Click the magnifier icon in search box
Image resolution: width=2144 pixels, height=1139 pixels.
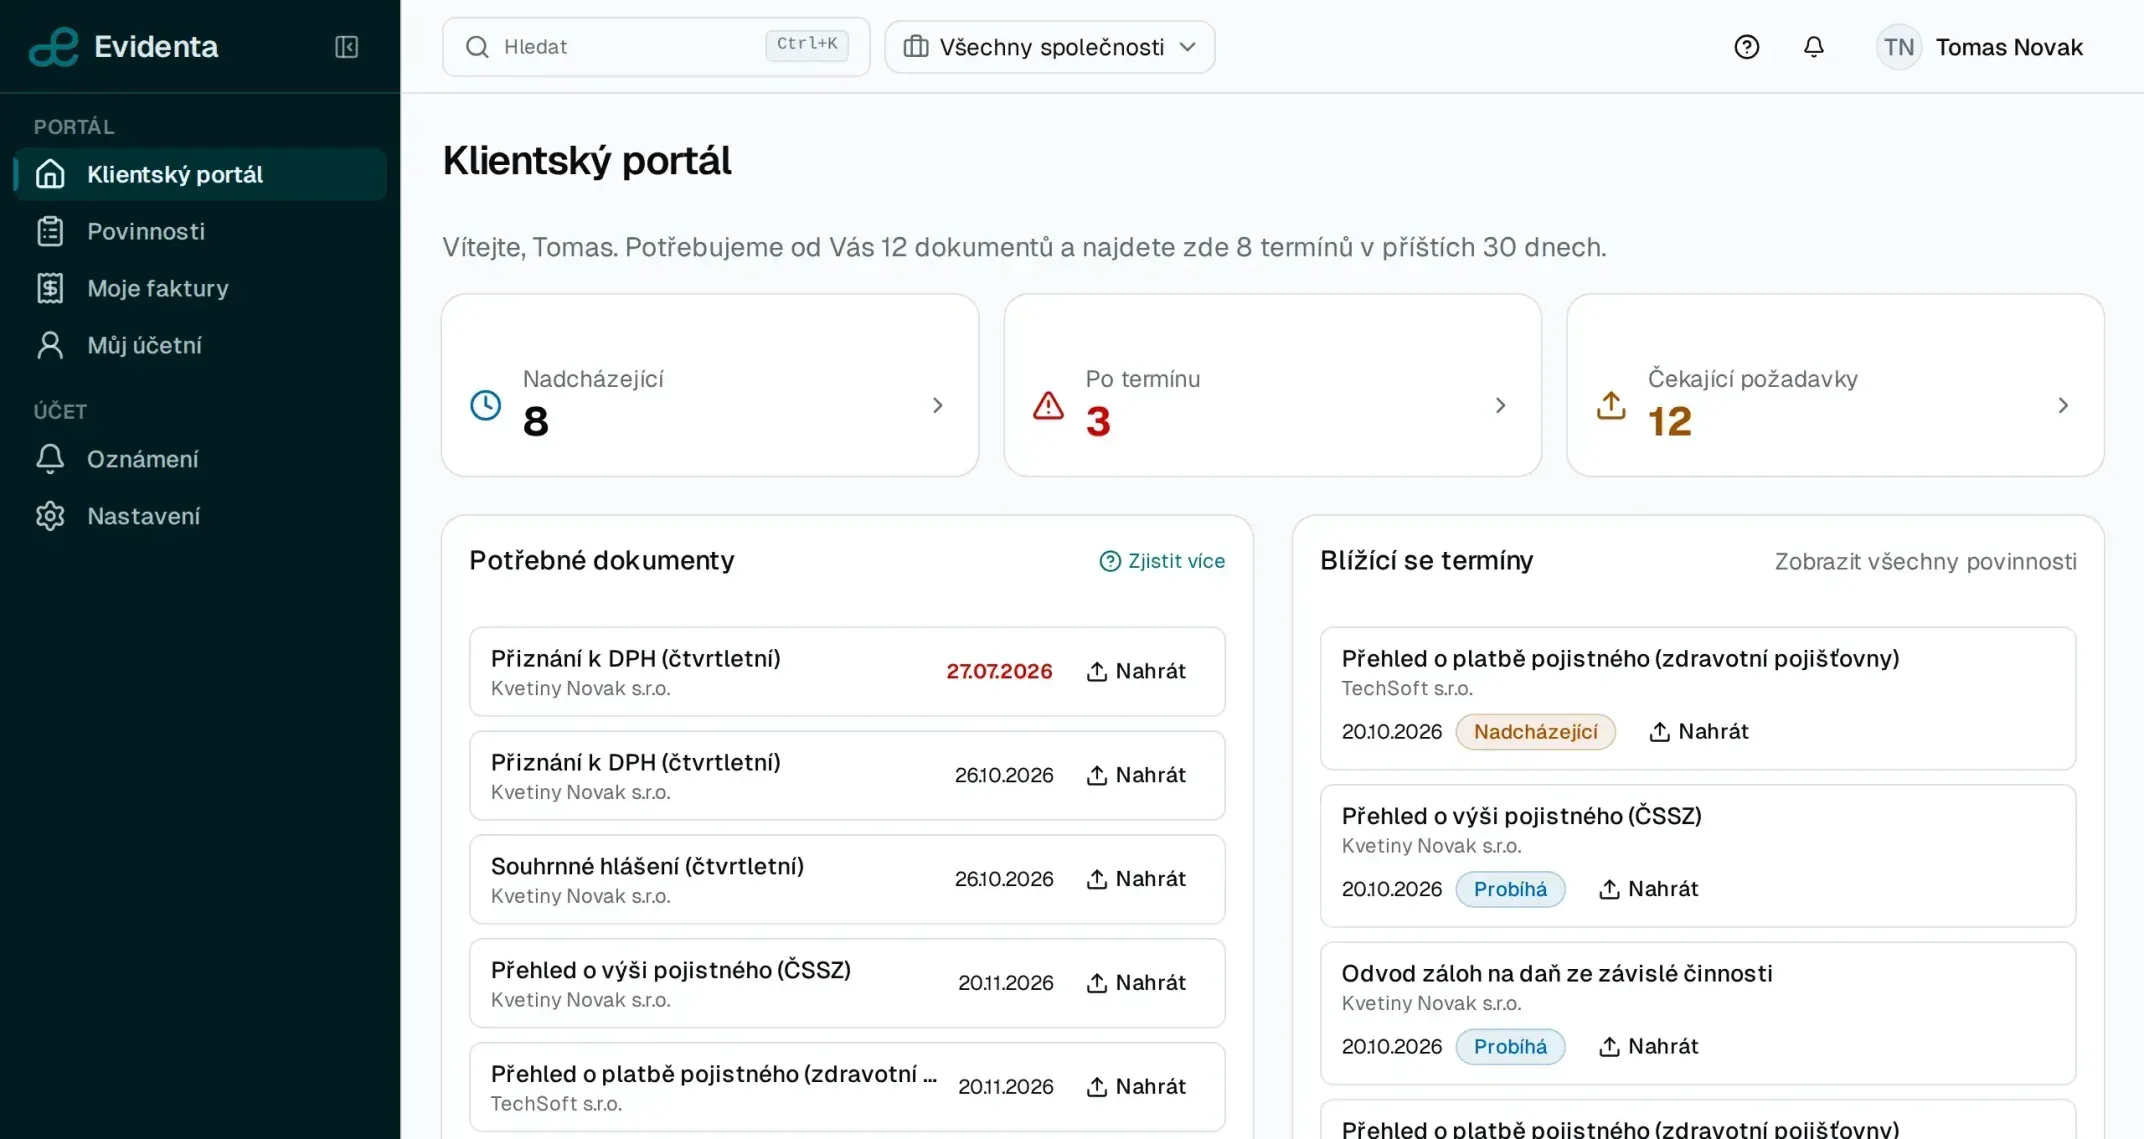pyautogui.click(x=477, y=47)
